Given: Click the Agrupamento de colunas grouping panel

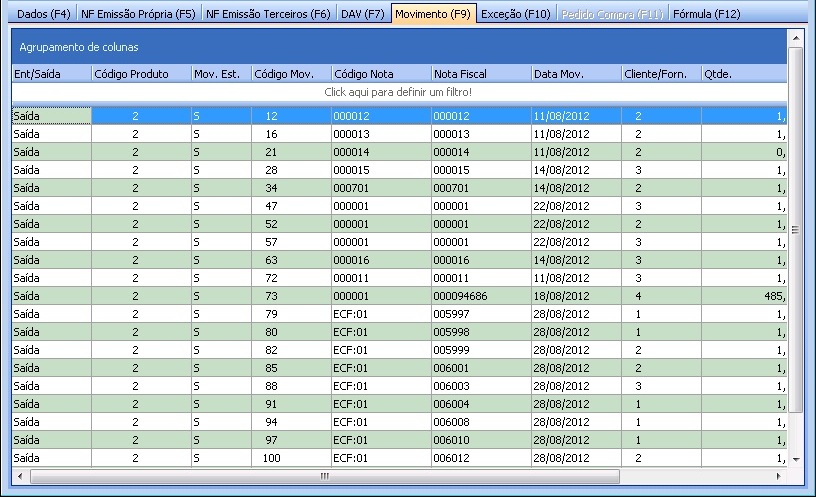Looking at the screenshot, I should (398, 47).
